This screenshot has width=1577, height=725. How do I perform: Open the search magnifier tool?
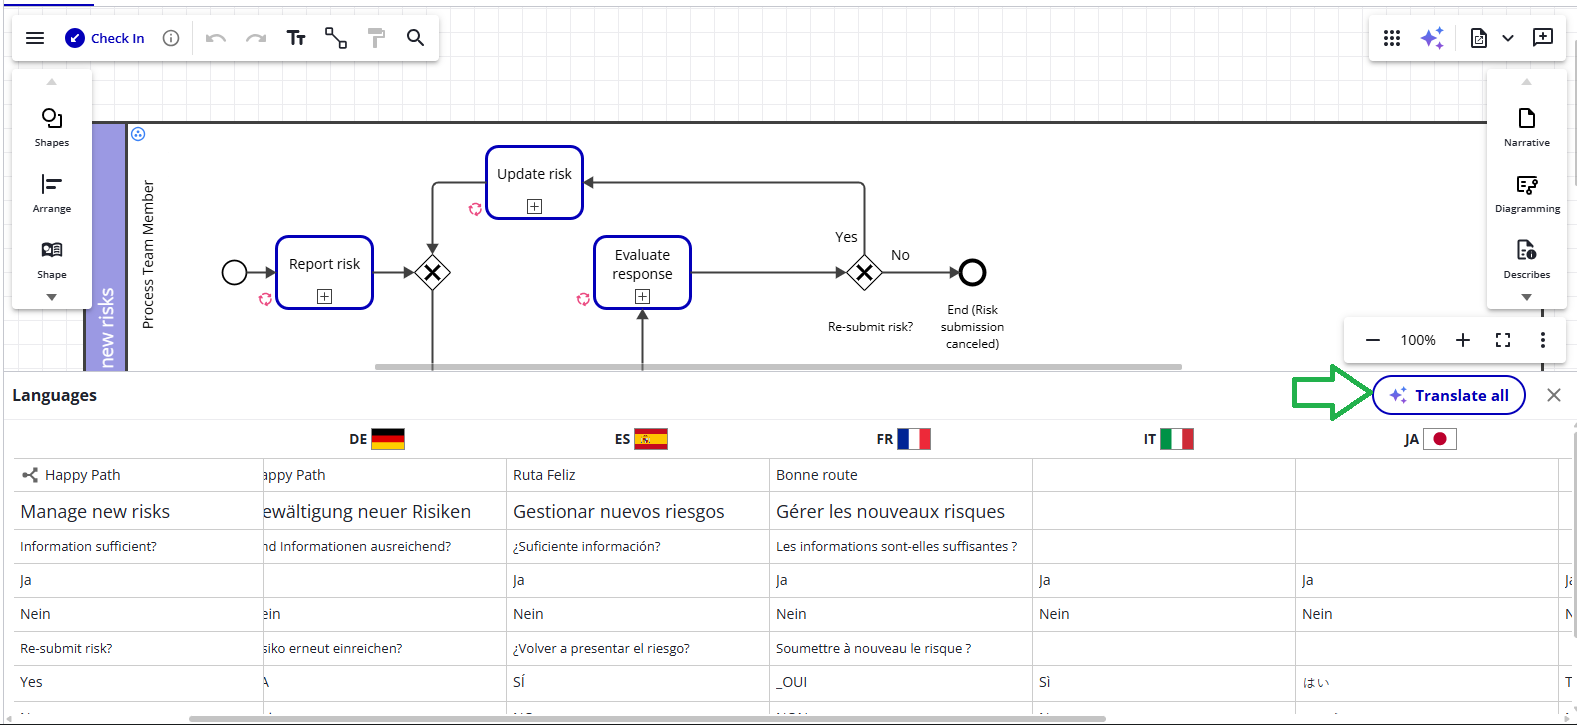tap(415, 38)
